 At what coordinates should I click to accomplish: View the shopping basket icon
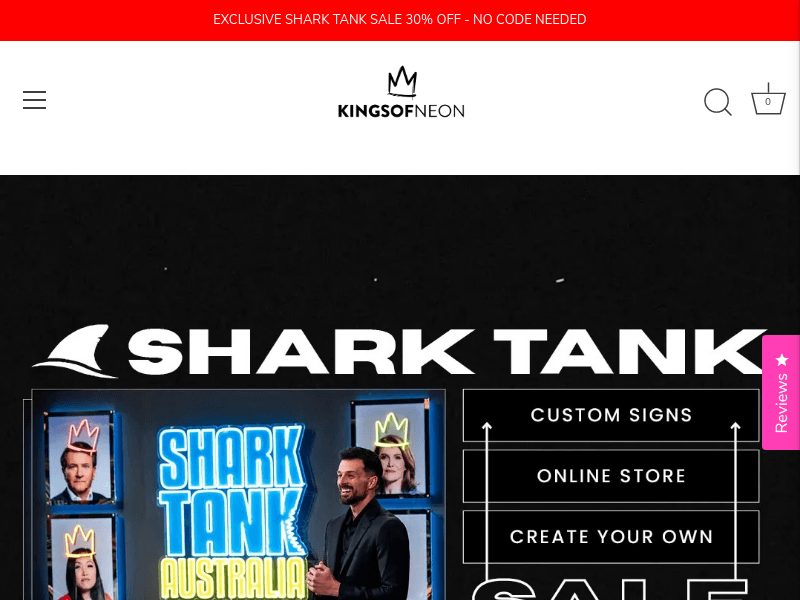[x=768, y=99]
